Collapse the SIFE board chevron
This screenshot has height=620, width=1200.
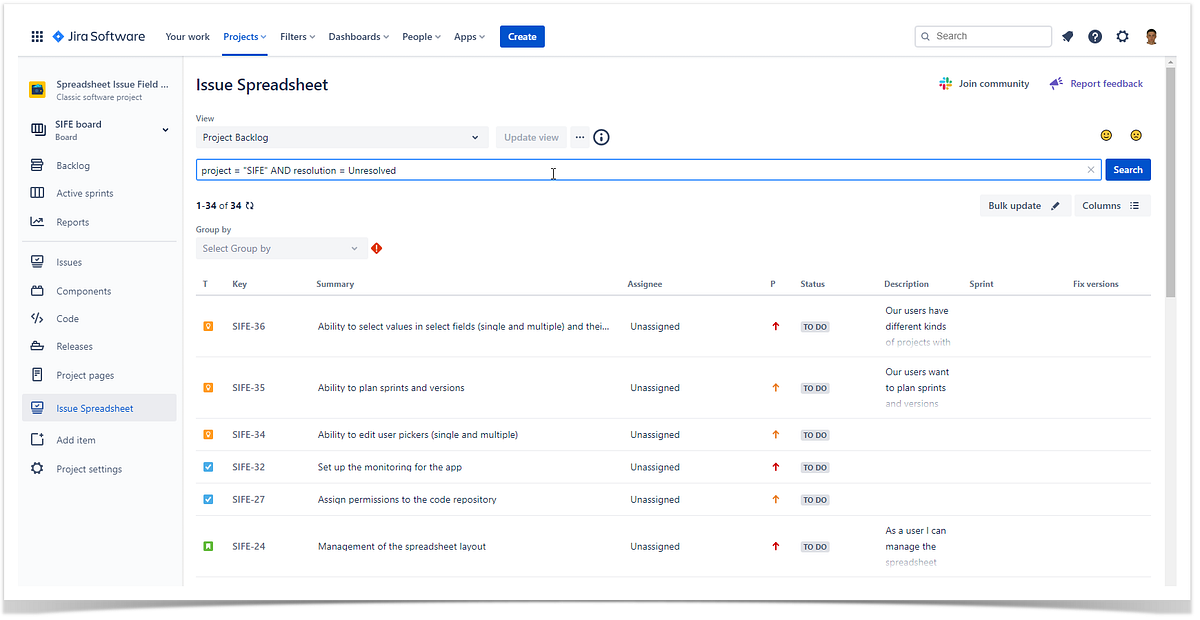click(165, 129)
